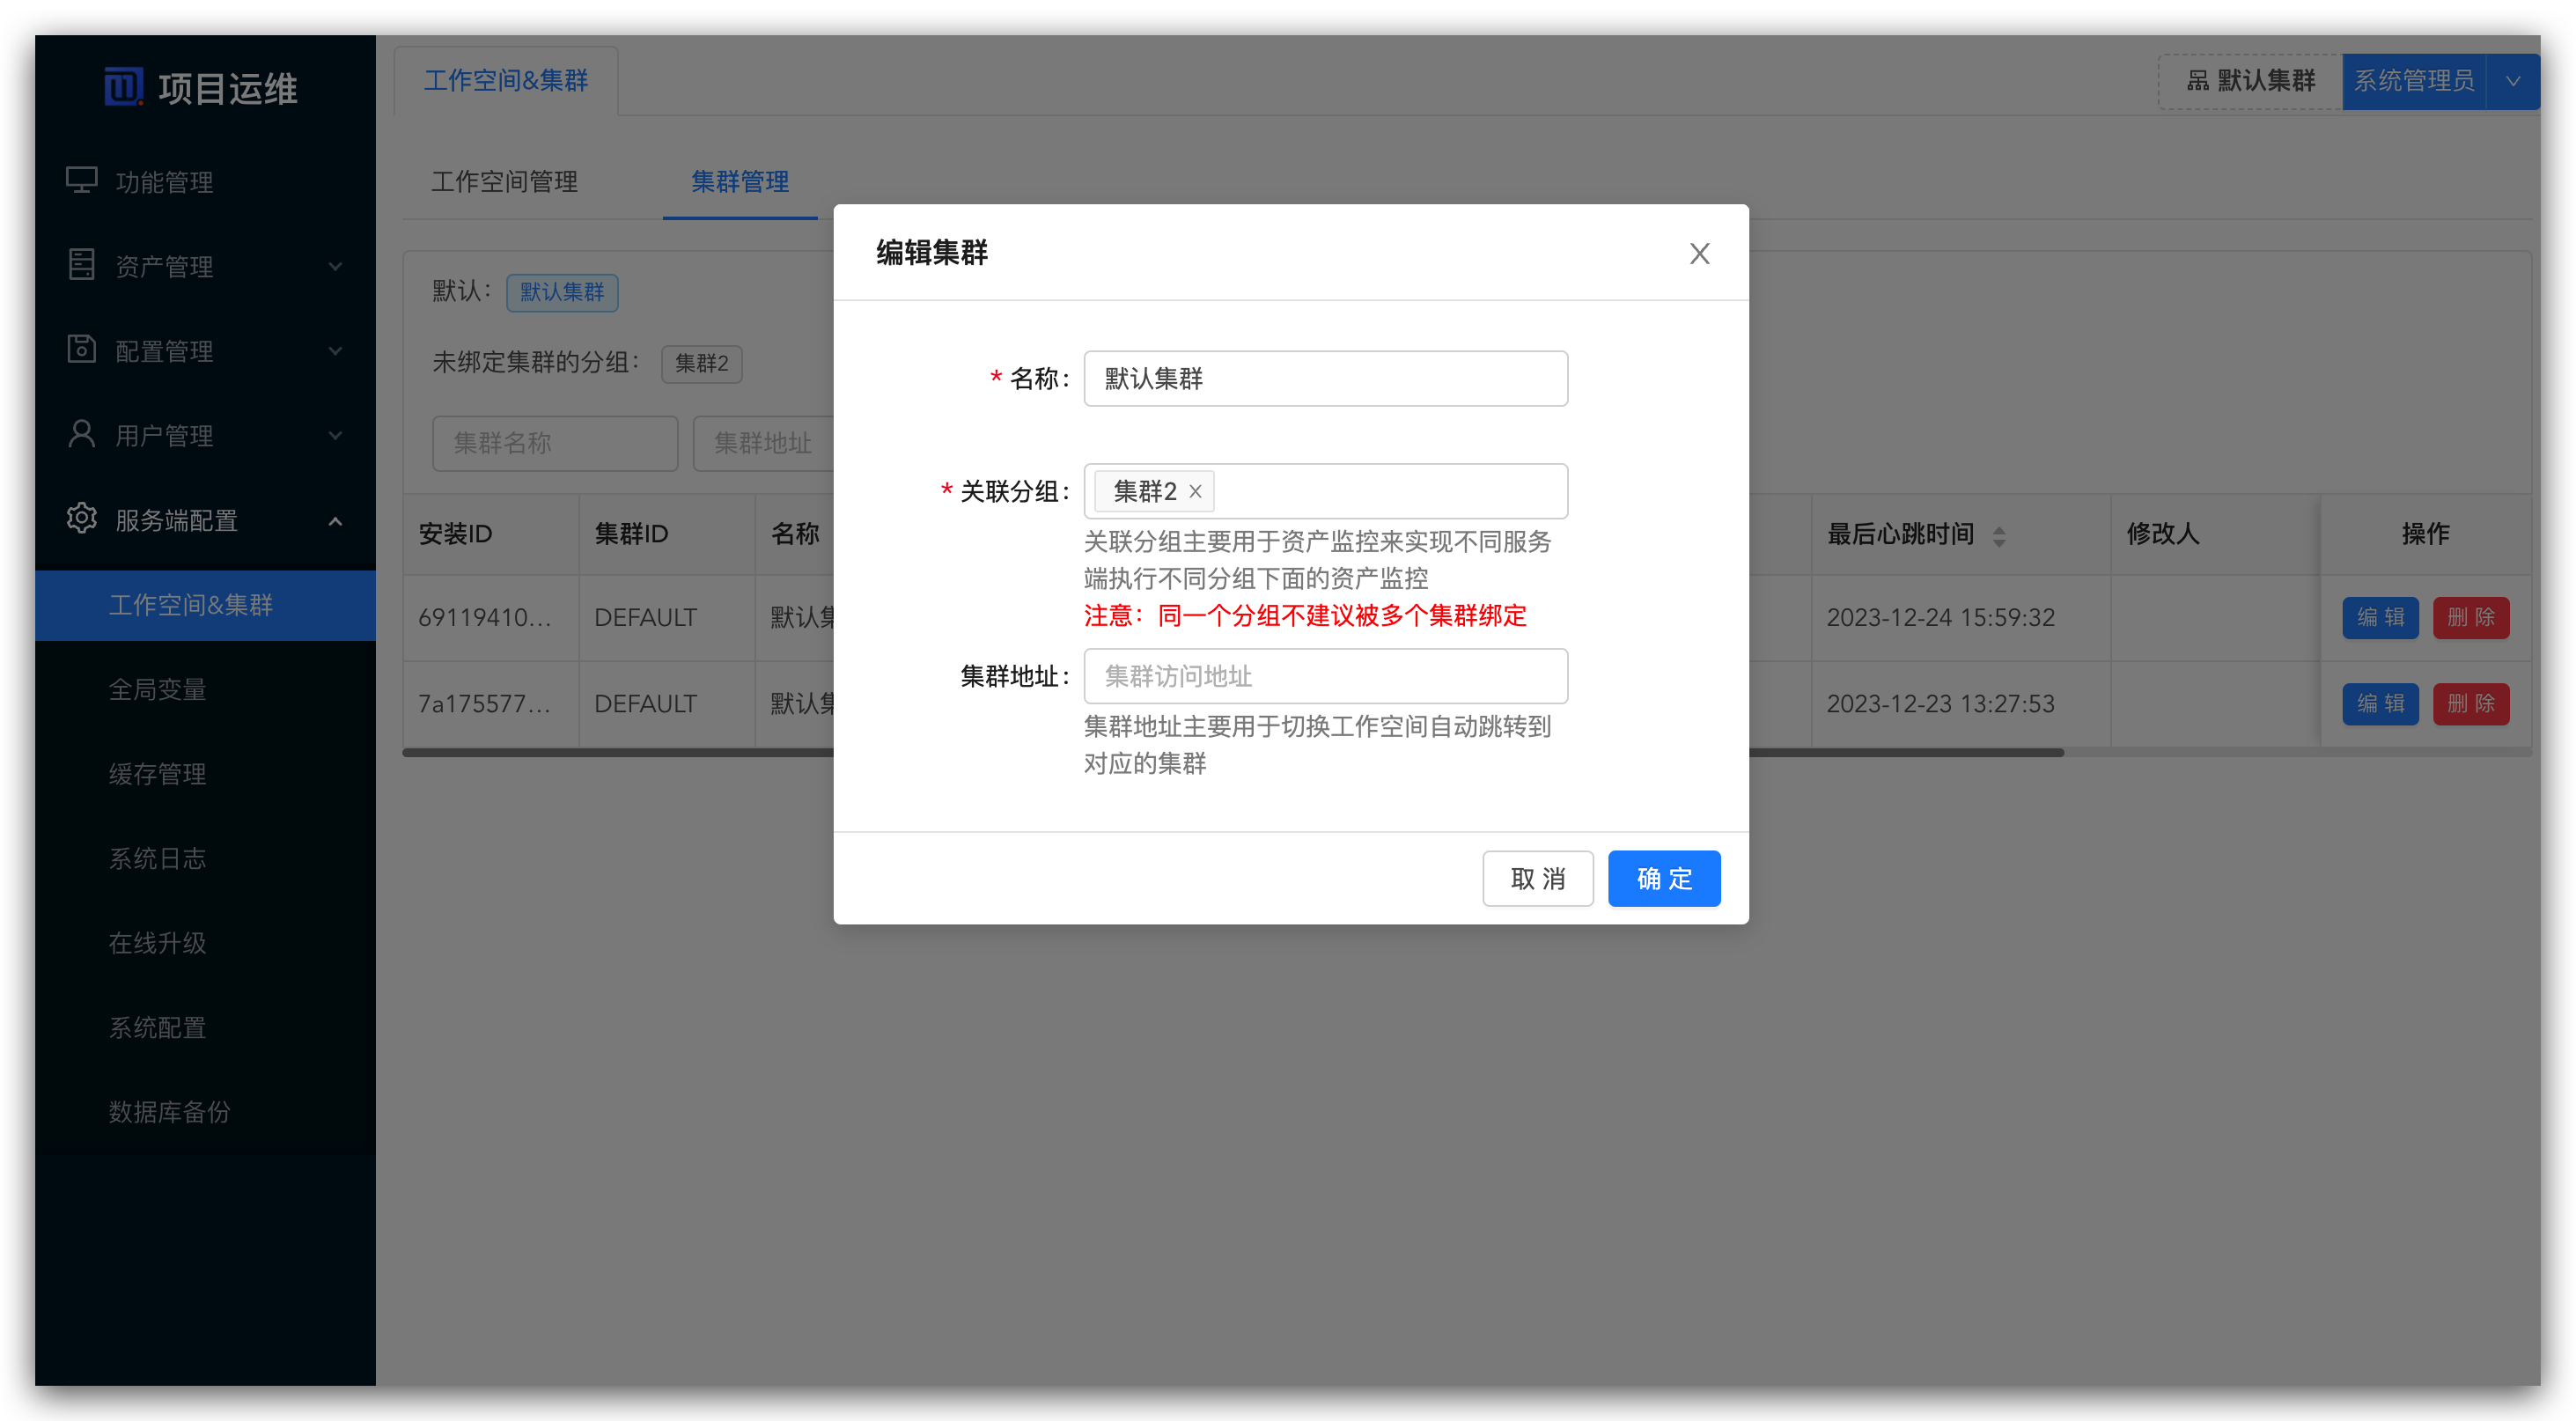Click the 集群访问地址 input field
The image size is (2576, 1421).
tap(1325, 676)
